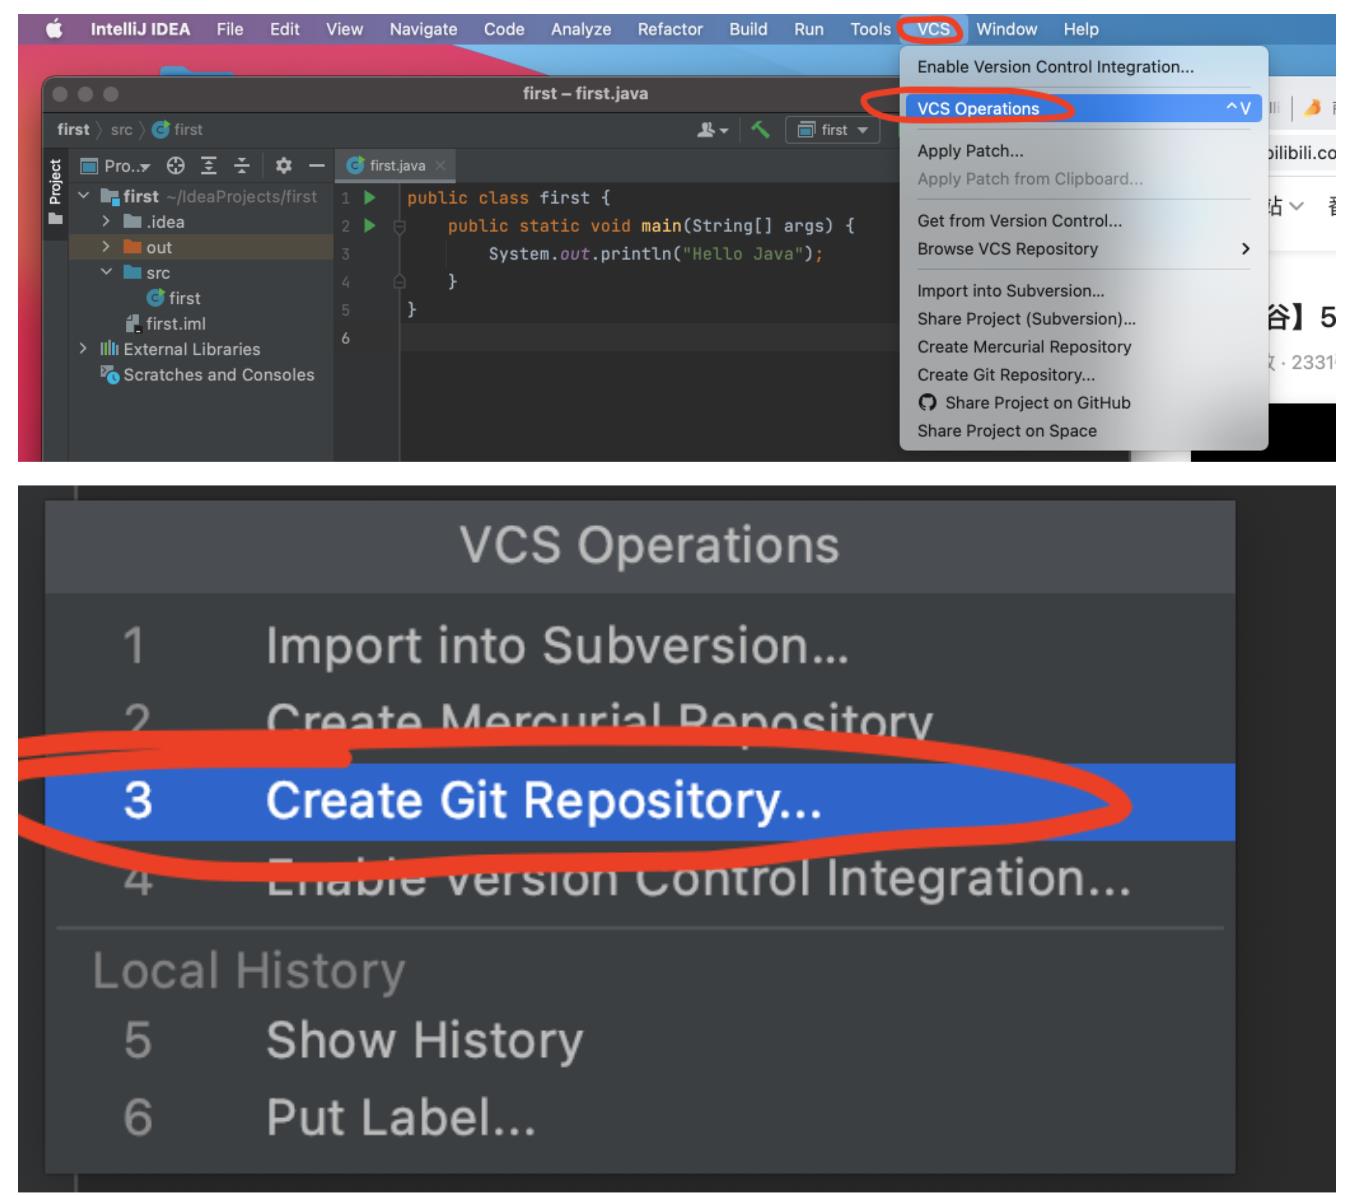Select Import into Subversion... in popup

640,646
